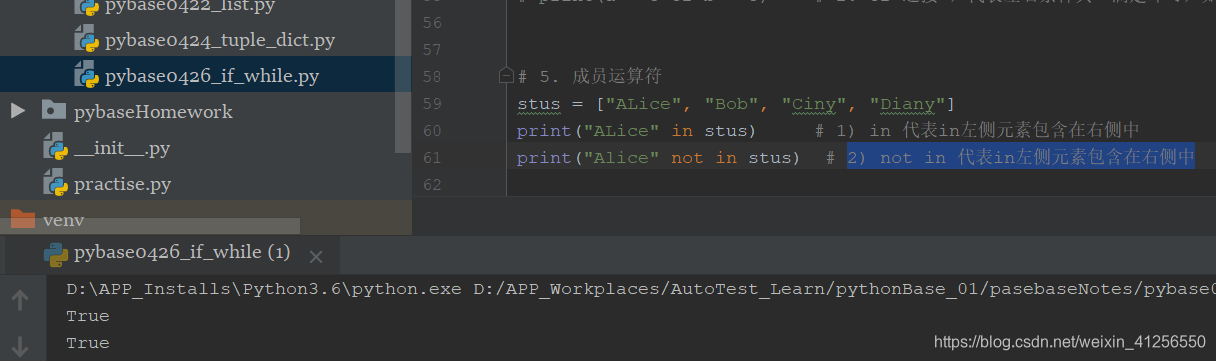This screenshot has height=361, width=1216.
Task: Click the run tab Python icon
Action: 55,254
